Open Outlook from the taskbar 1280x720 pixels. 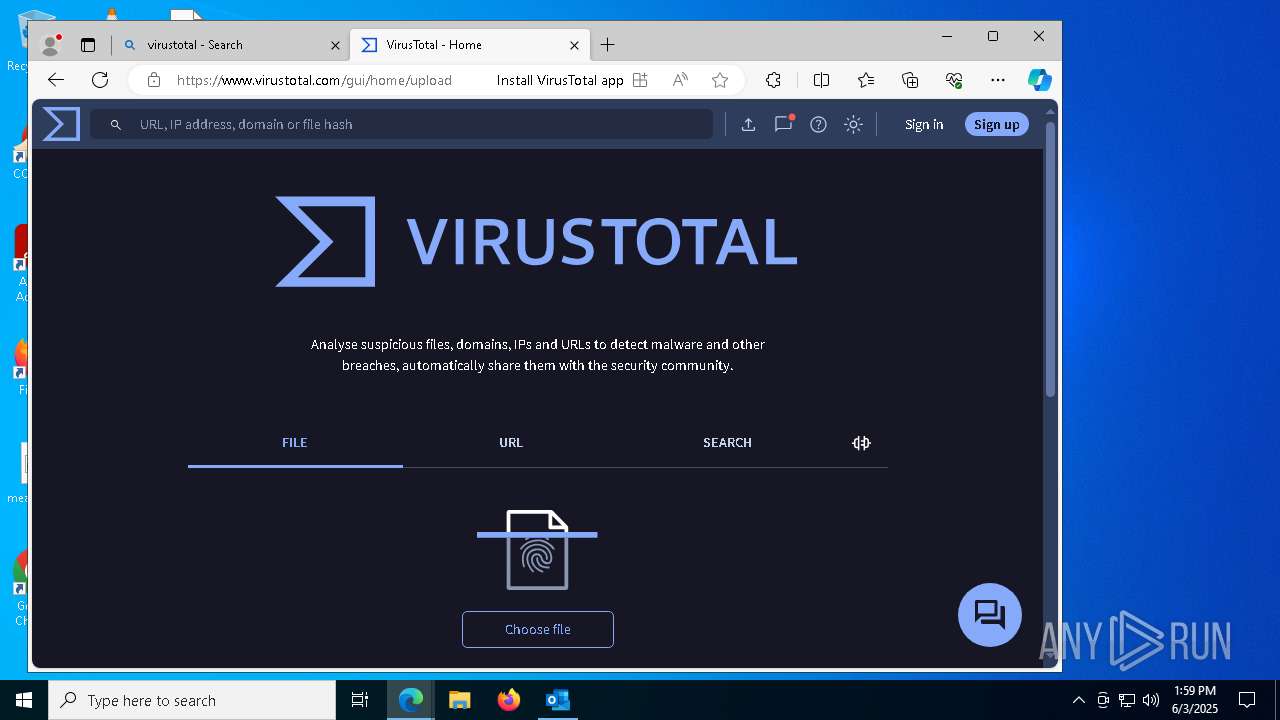pyautogui.click(x=557, y=700)
